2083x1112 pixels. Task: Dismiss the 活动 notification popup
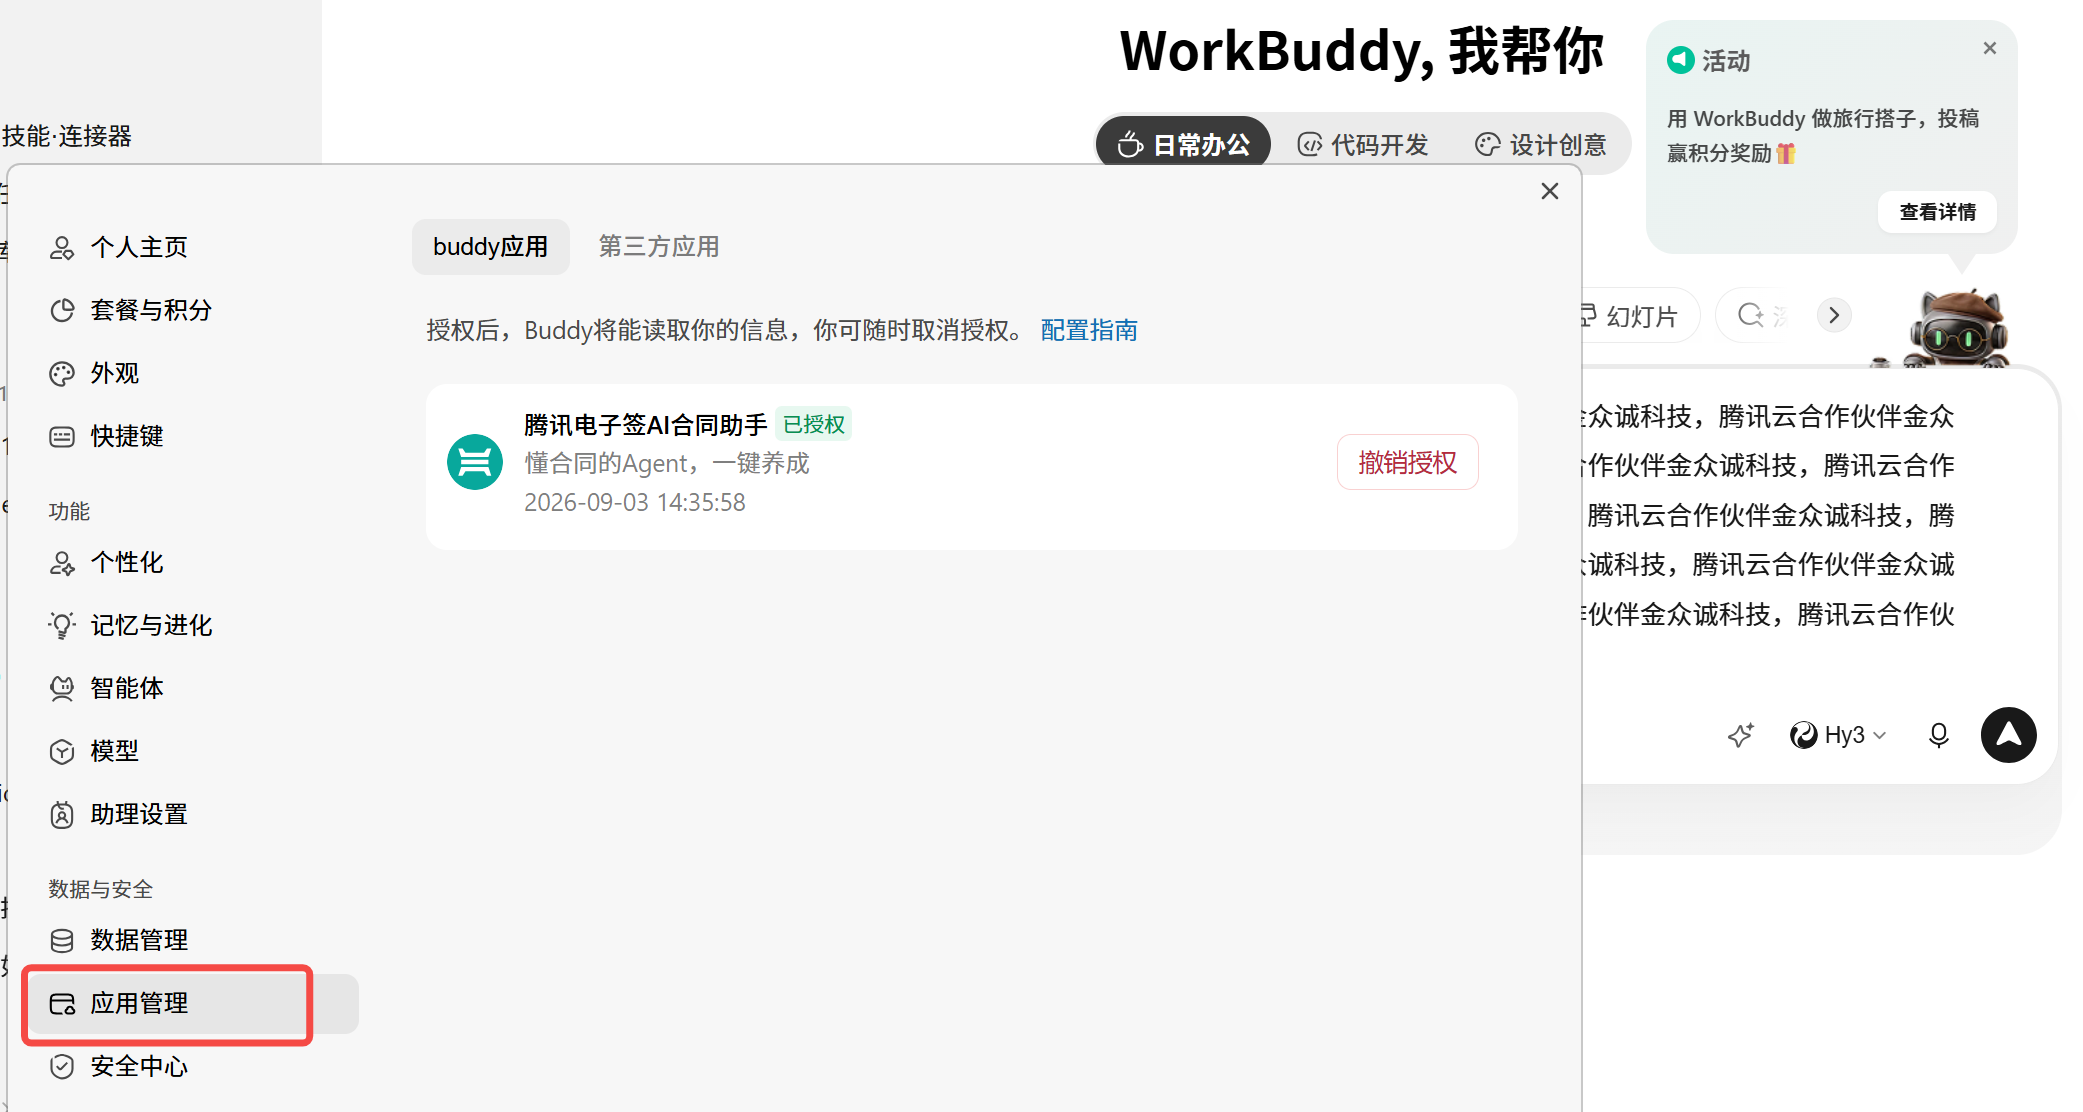pyautogui.click(x=1990, y=48)
